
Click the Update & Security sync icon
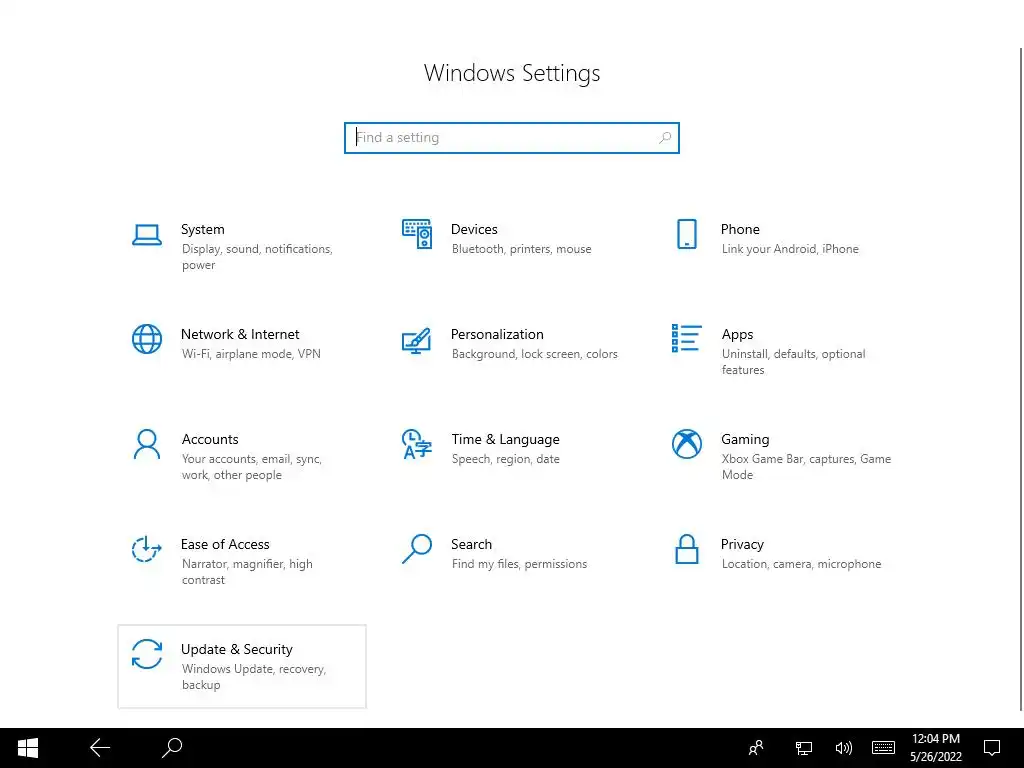147,654
